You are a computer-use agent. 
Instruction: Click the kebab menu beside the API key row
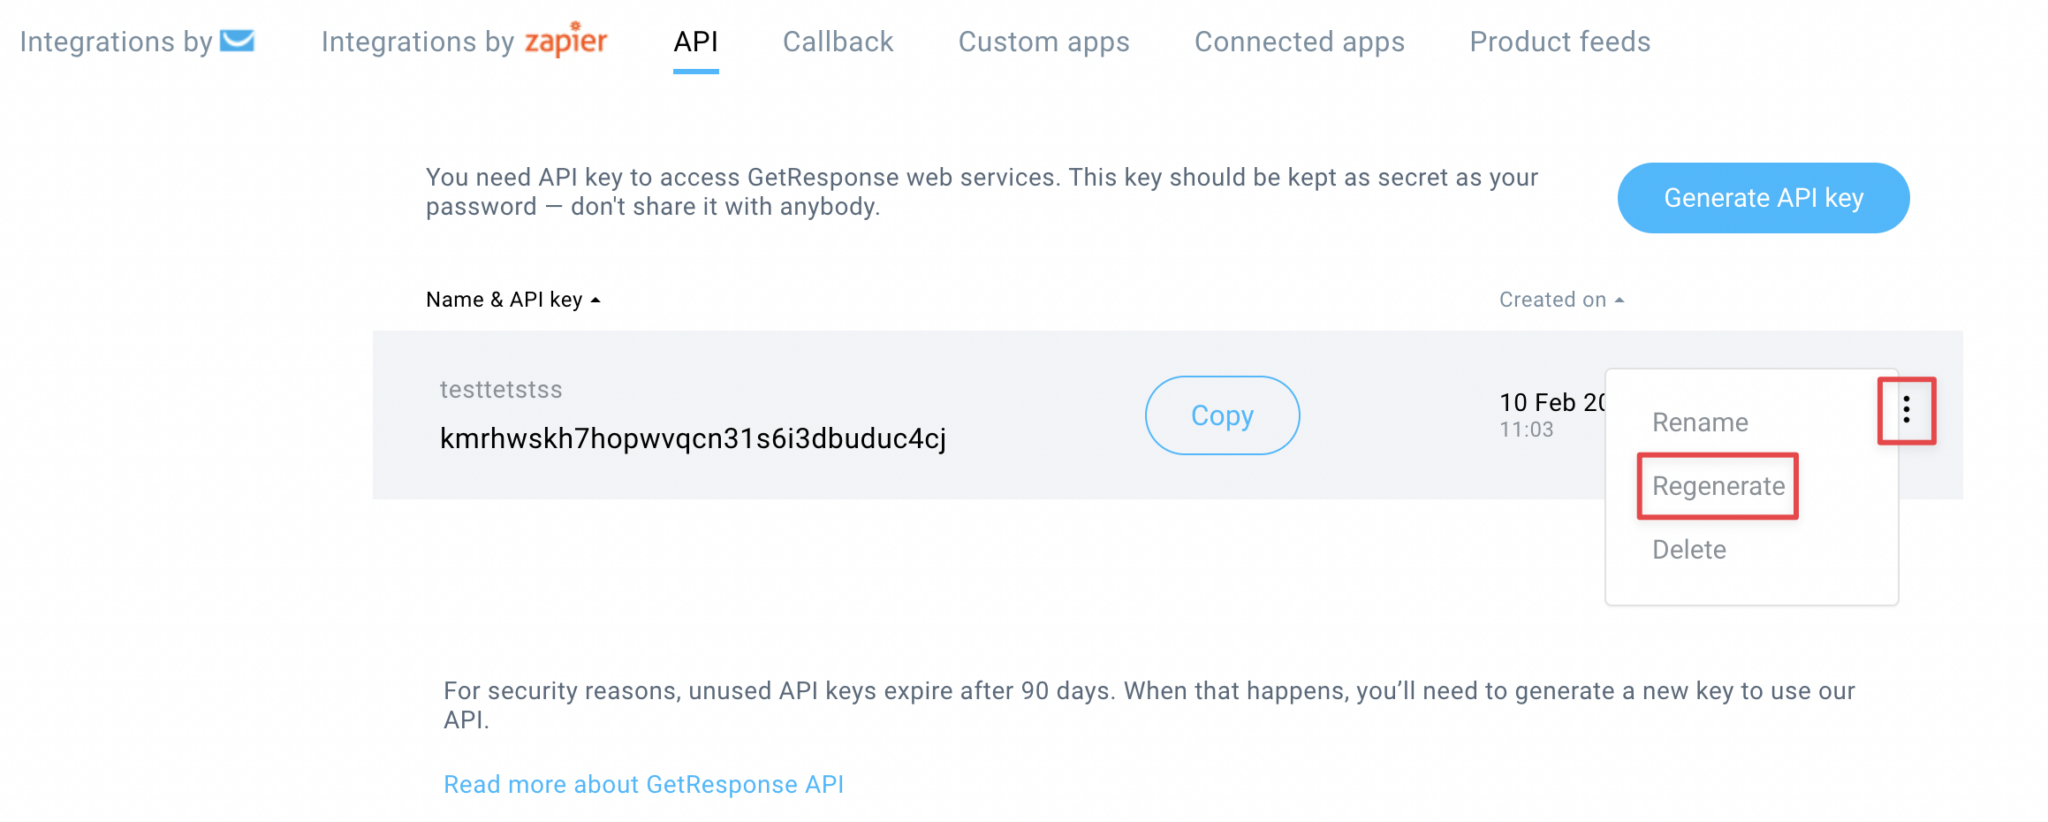pyautogui.click(x=1908, y=410)
